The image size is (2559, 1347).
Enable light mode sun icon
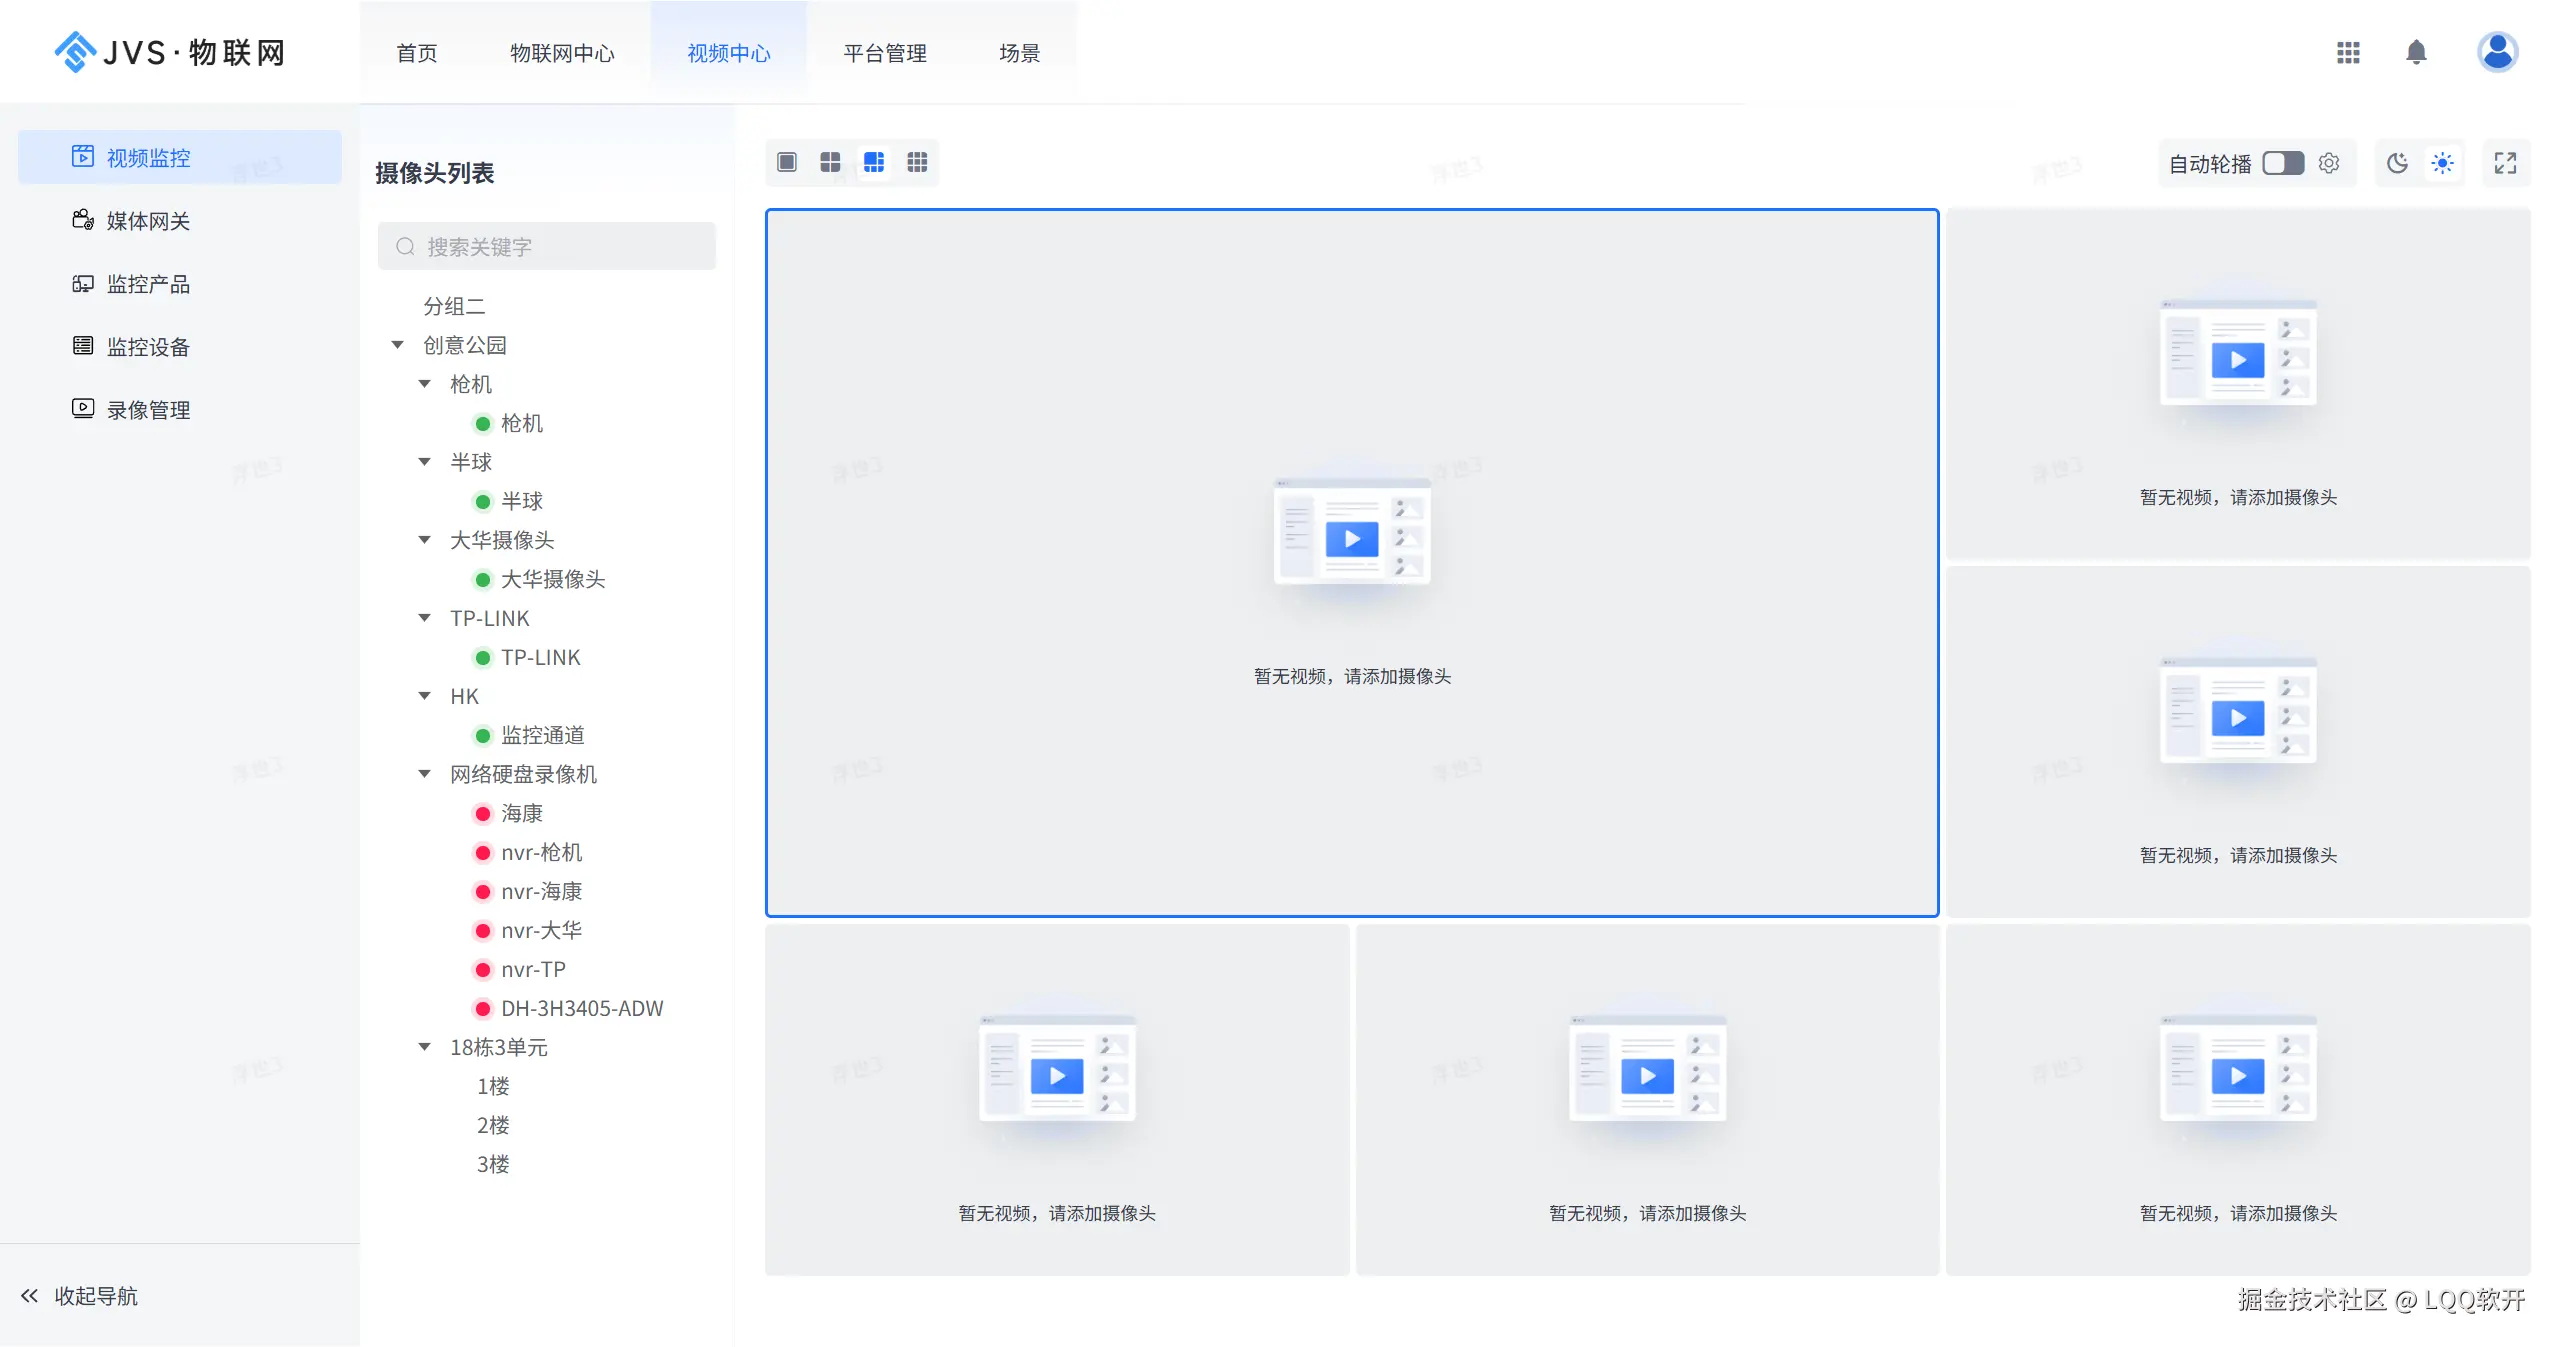(2442, 163)
